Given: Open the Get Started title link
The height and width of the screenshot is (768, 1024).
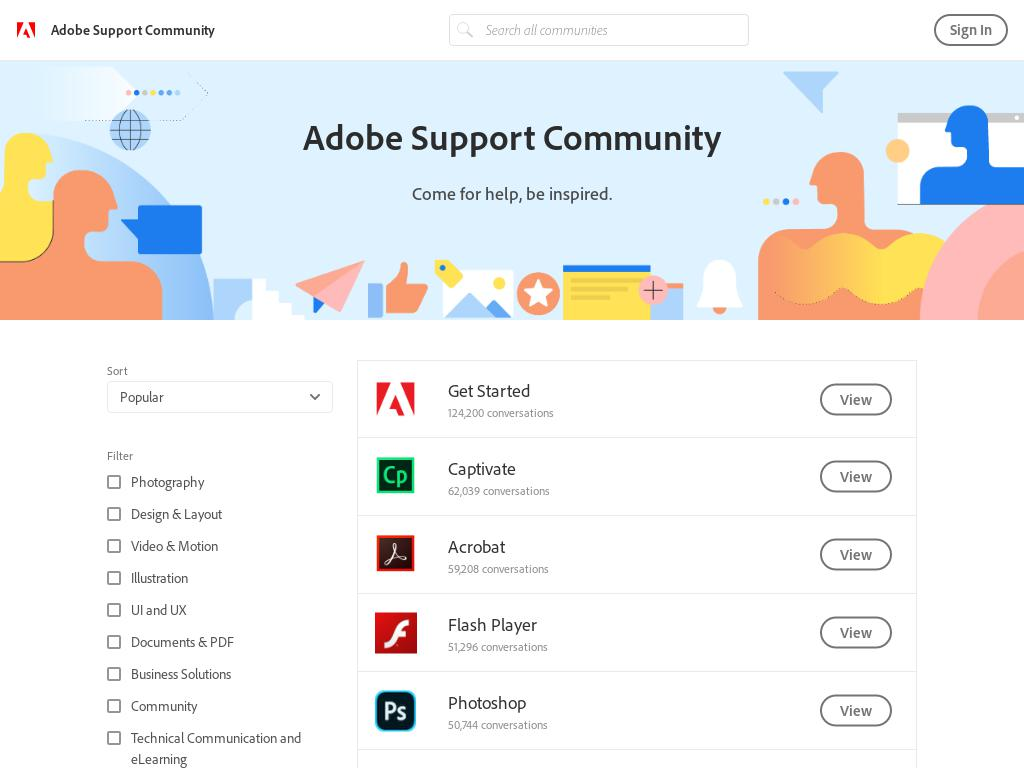Looking at the screenshot, I should point(488,391).
